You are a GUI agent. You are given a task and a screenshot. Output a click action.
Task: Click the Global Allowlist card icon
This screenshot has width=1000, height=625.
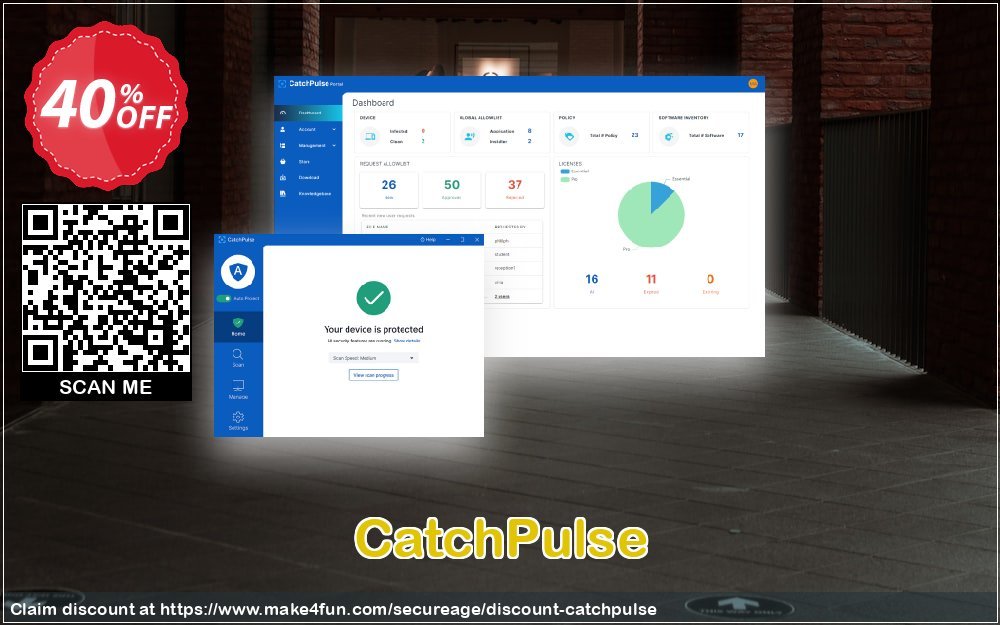pos(469,136)
